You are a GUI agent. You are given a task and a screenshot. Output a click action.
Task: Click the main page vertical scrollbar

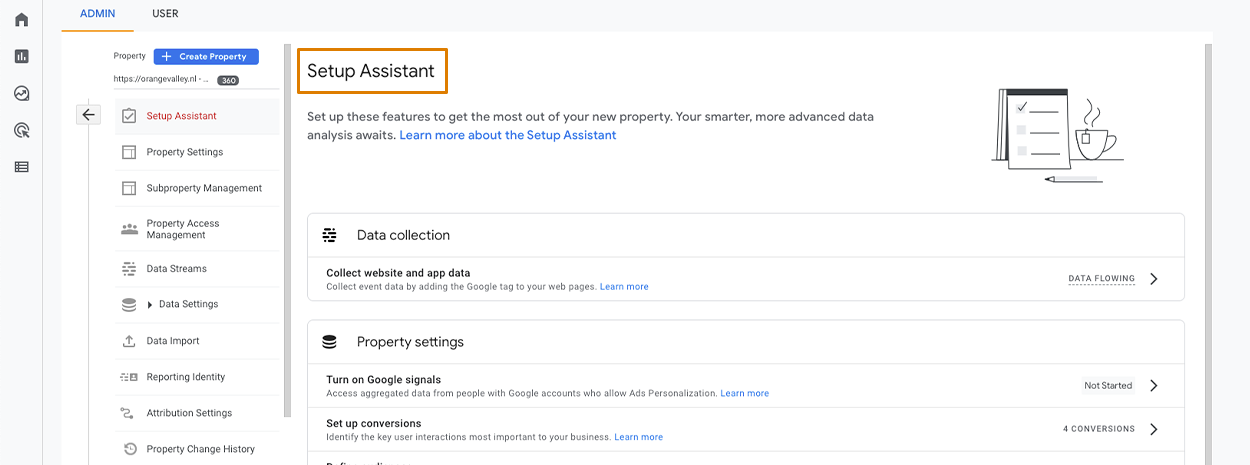point(1207,254)
